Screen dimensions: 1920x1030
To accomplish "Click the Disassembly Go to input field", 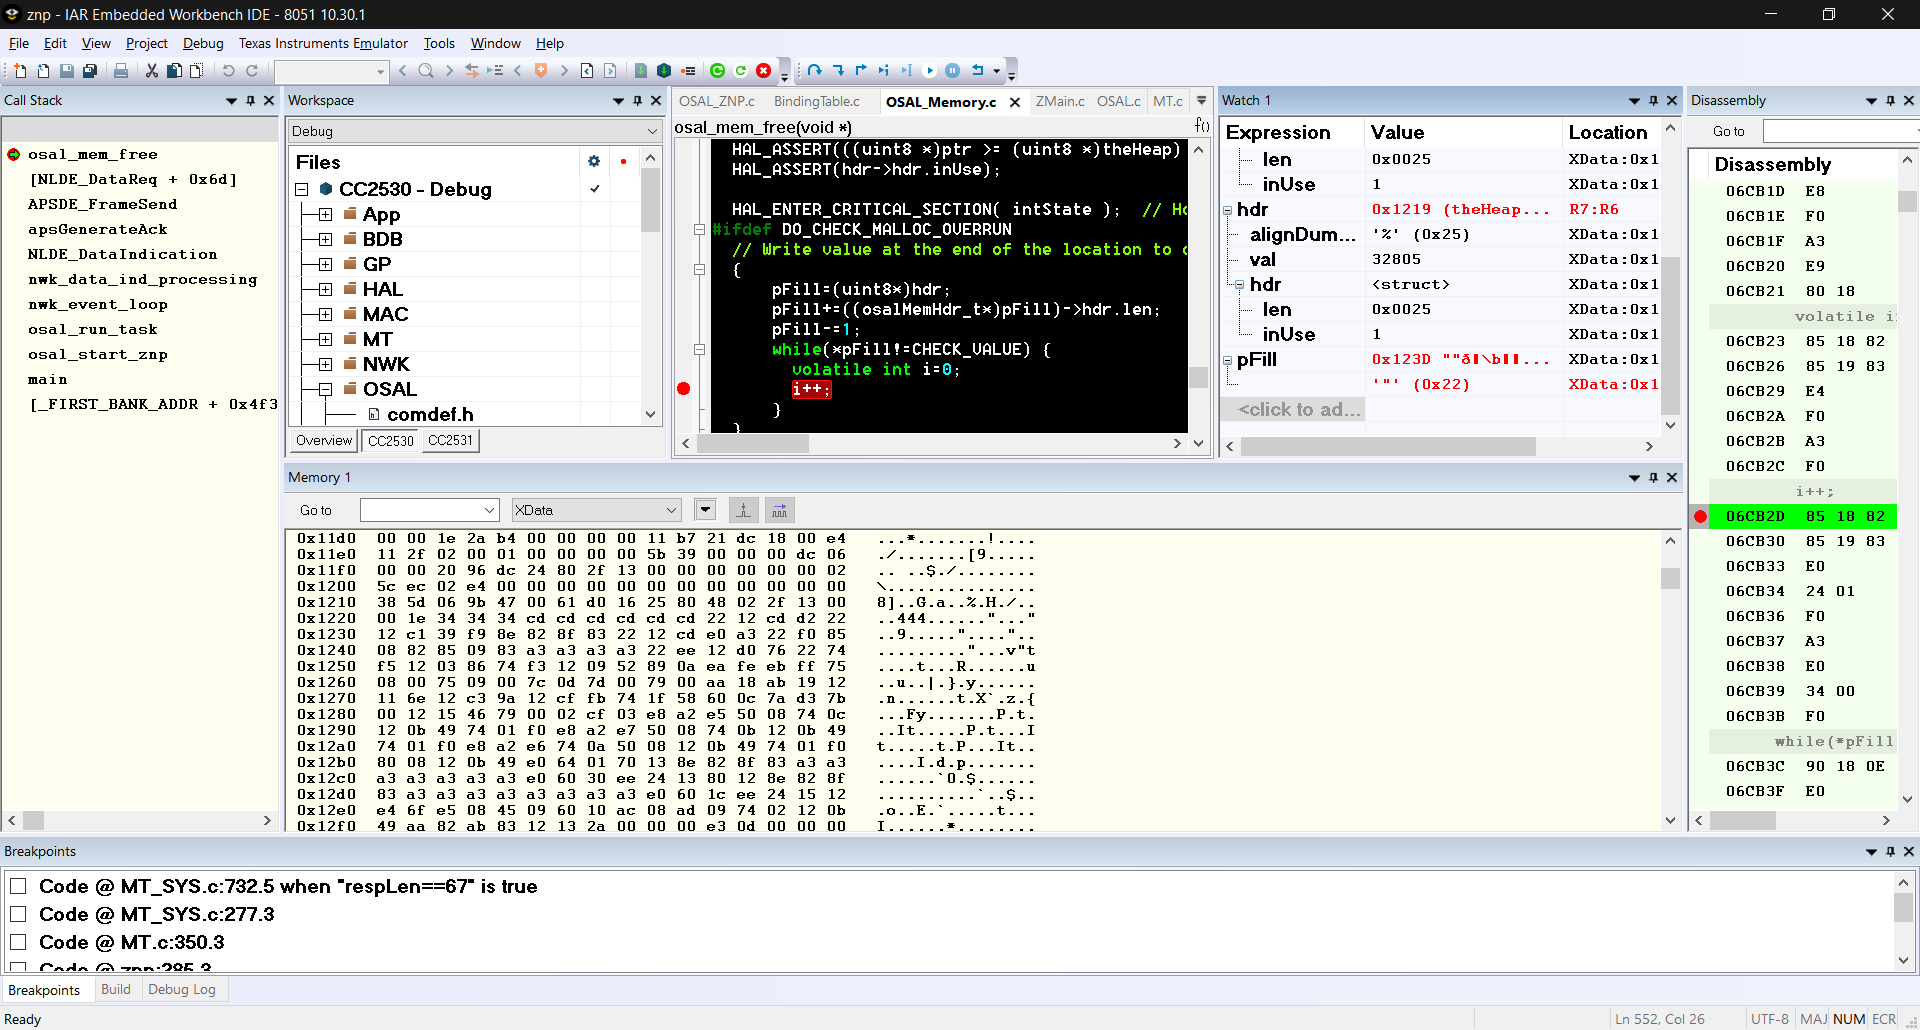I will click(x=1841, y=131).
